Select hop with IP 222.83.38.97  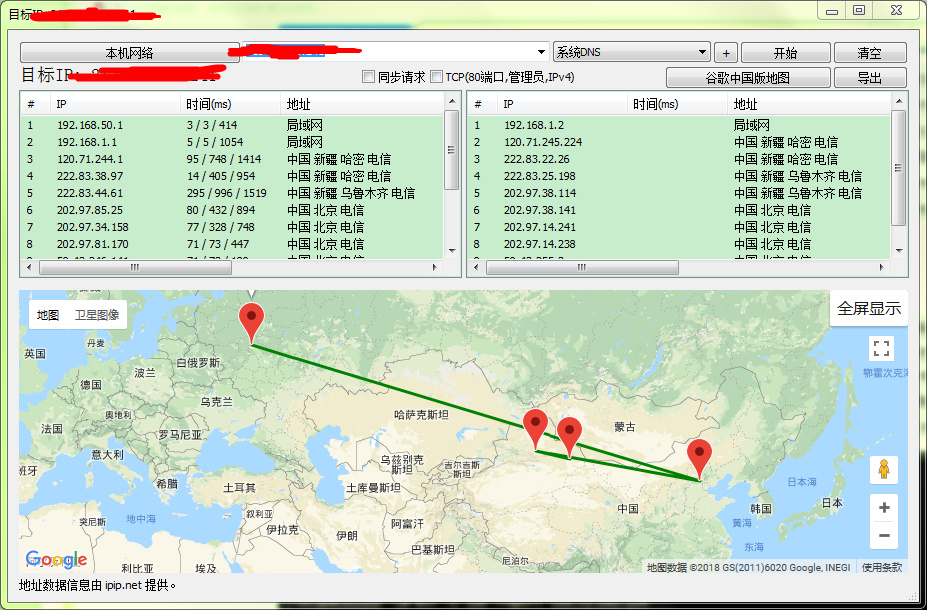point(232,176)
